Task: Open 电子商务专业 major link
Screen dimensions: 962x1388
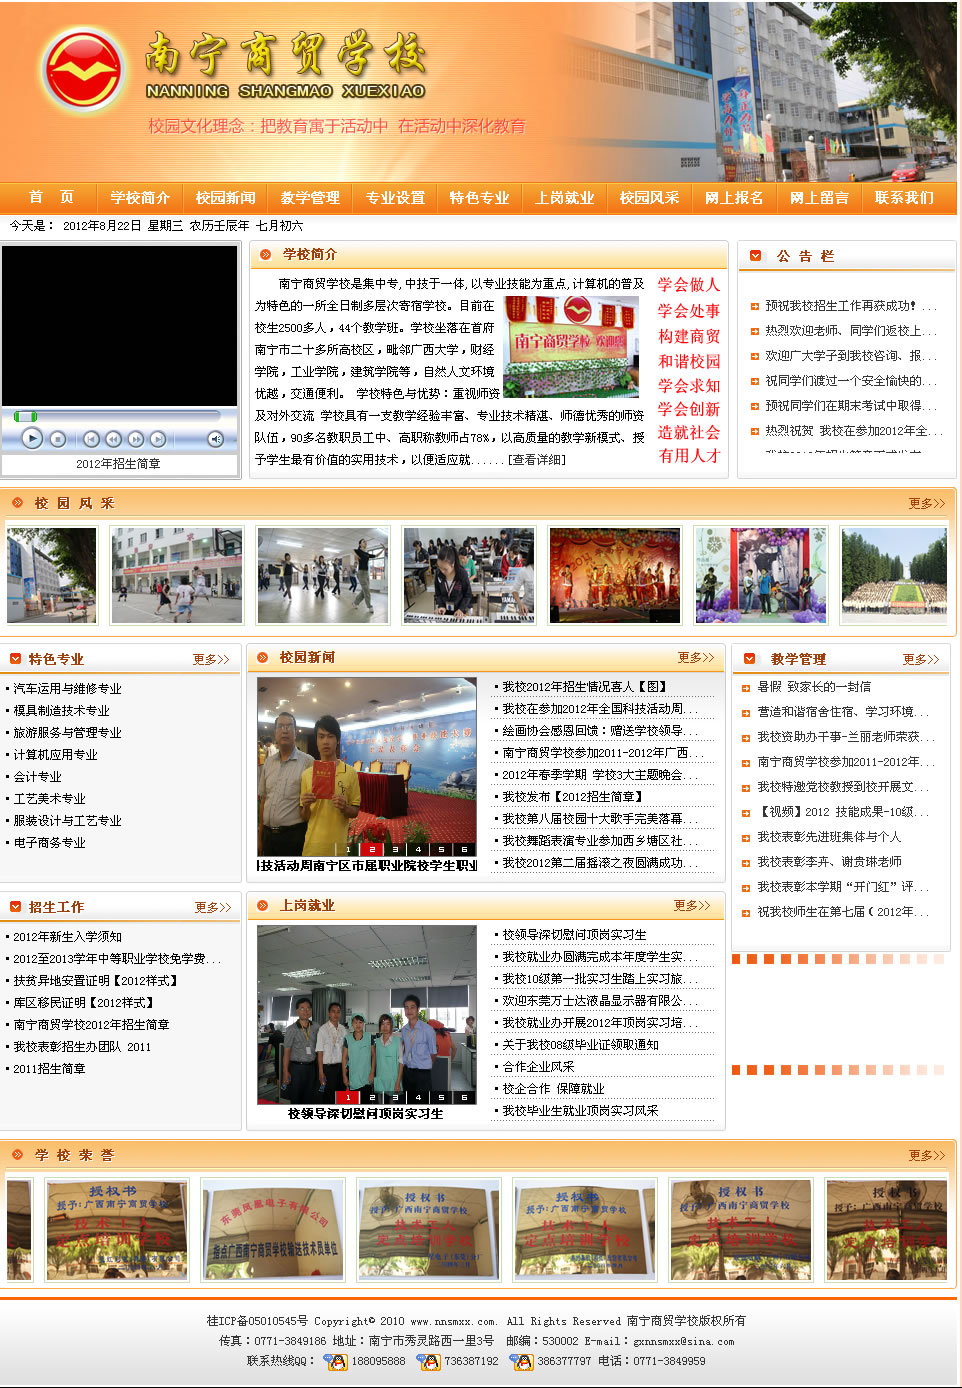Action: coord(49,842)
